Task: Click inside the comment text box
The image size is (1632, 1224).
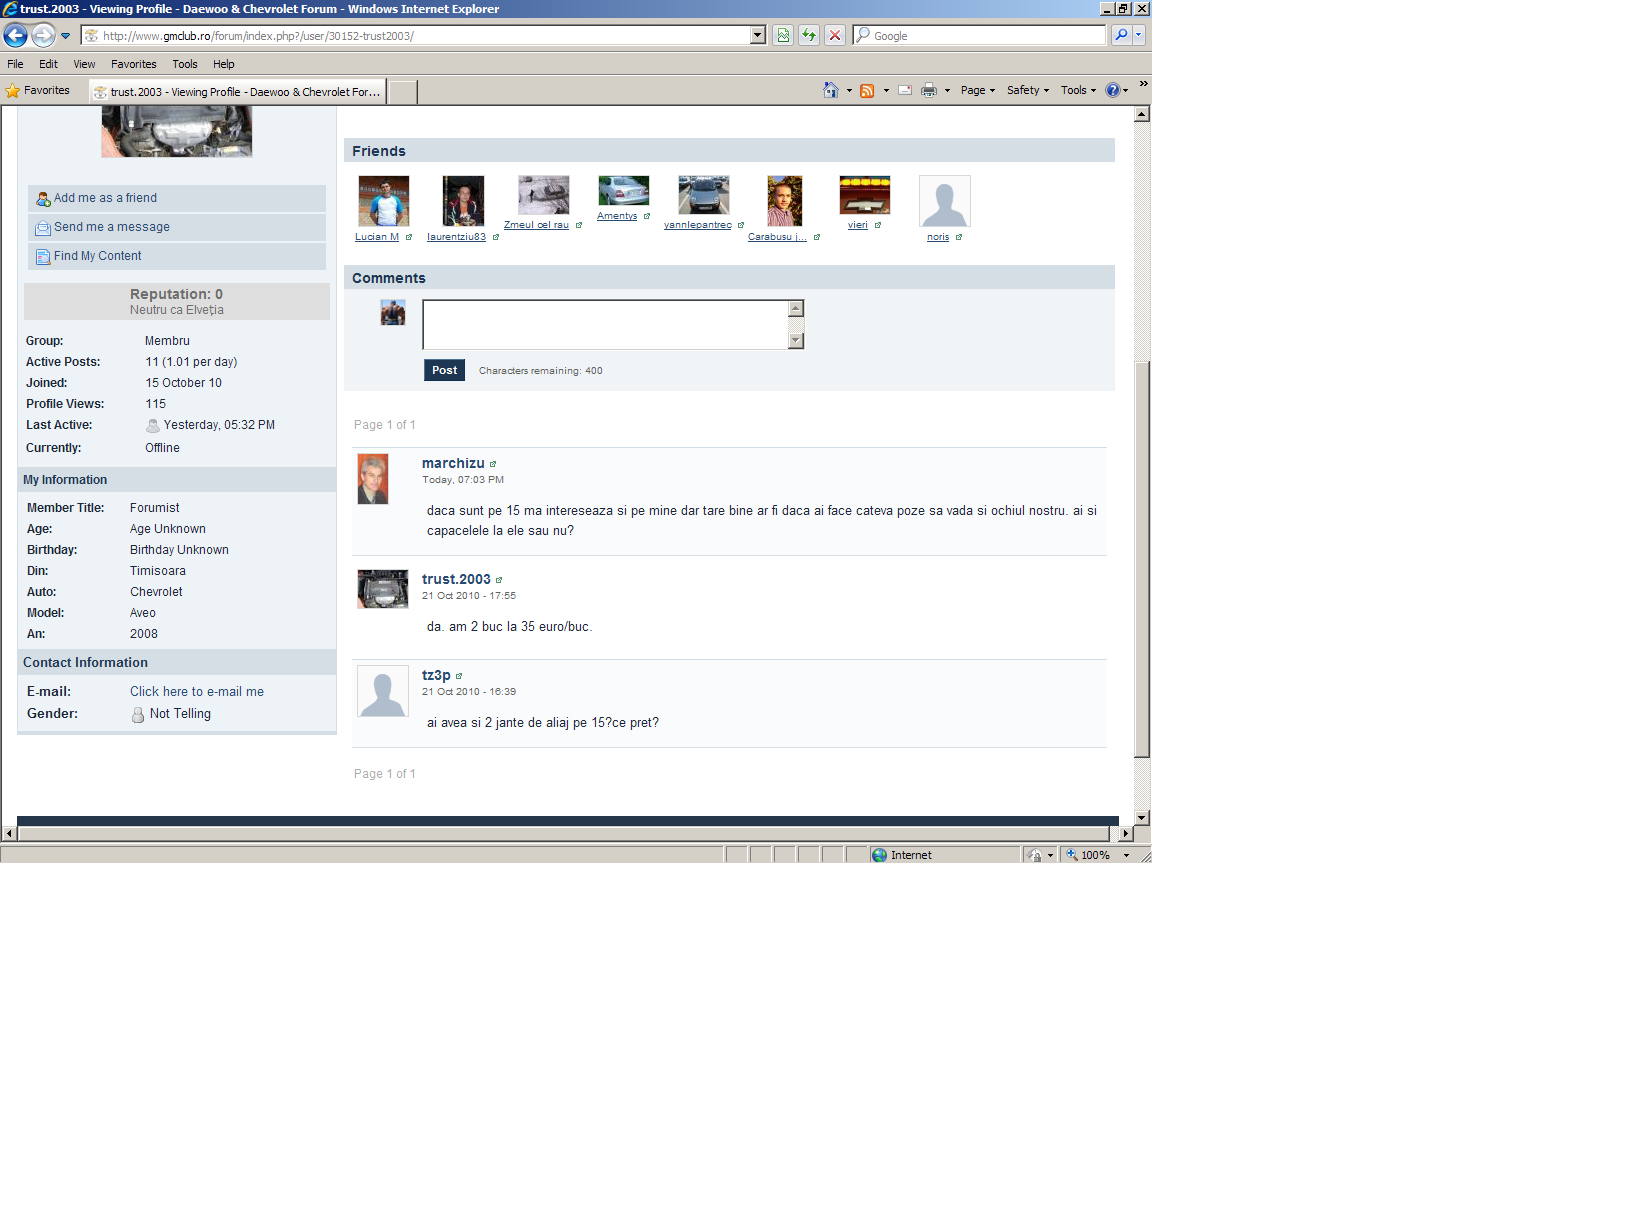Action: click(605, 325)
